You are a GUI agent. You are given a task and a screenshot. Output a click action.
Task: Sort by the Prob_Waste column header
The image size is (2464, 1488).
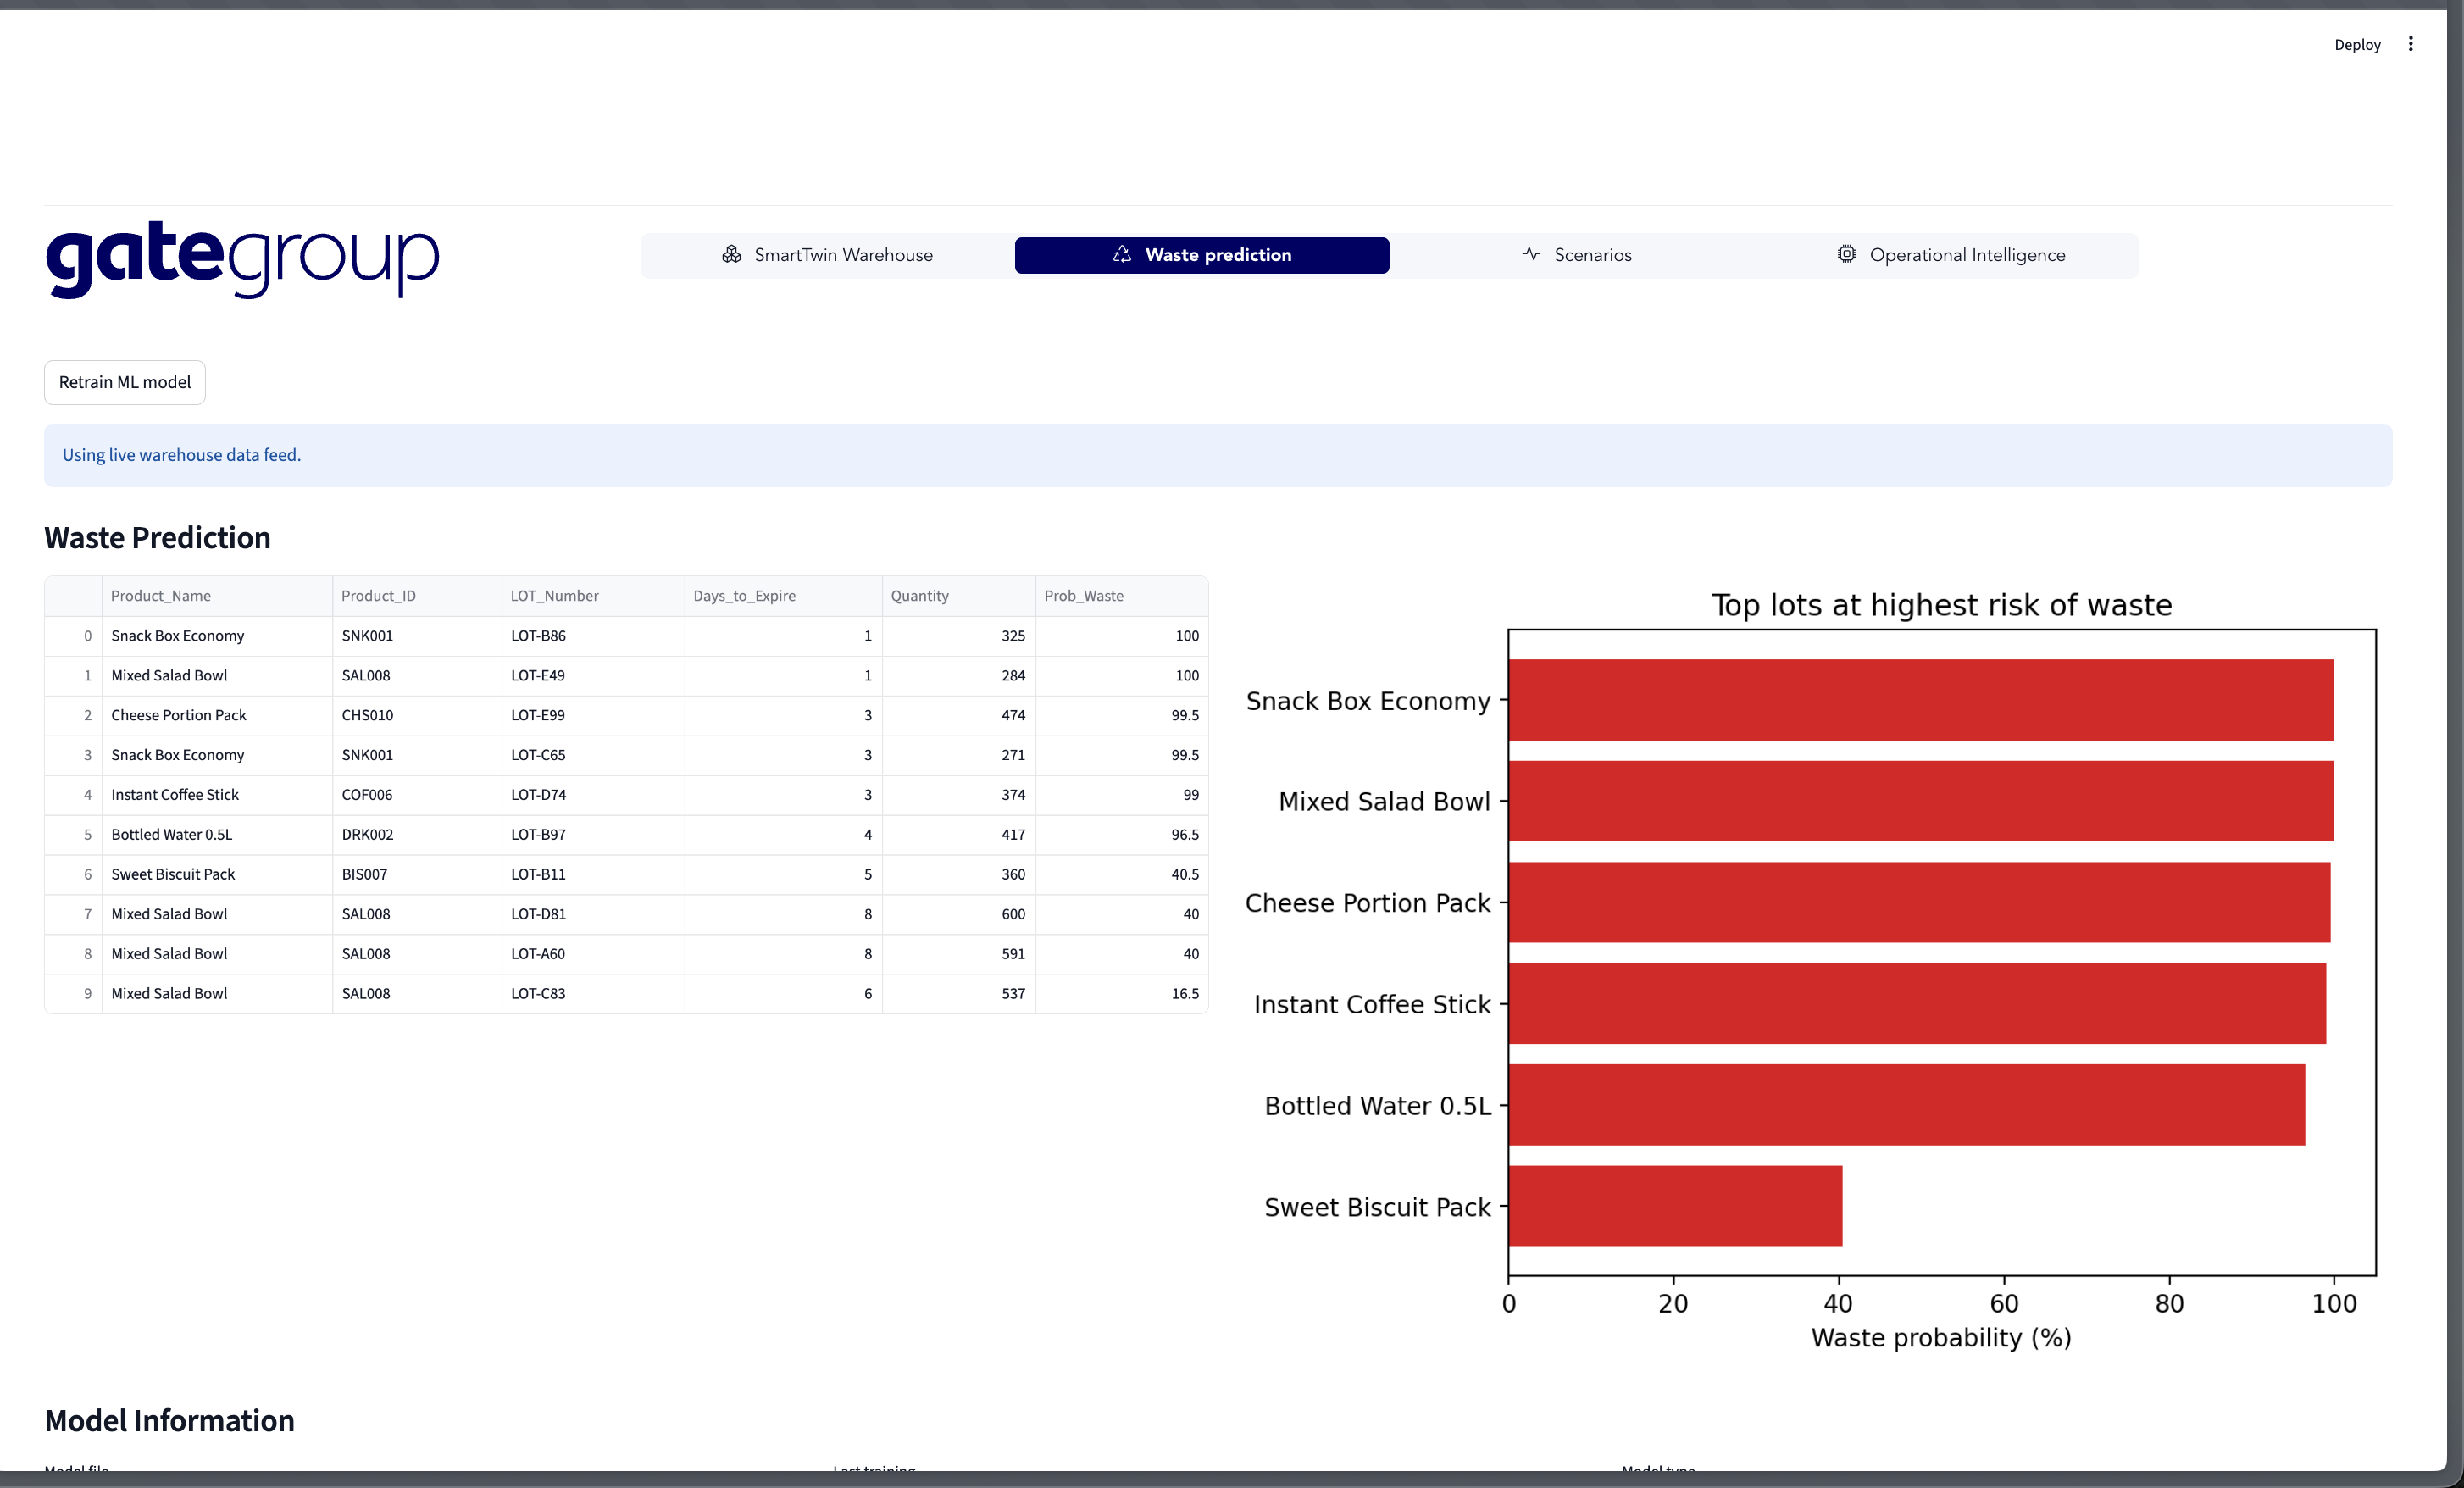tap(1084, 596)
